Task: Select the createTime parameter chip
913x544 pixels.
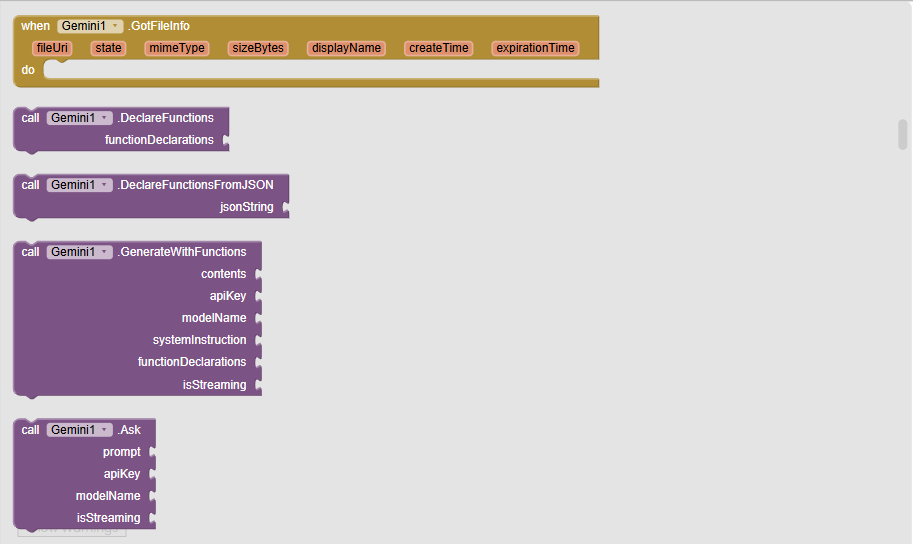Action: point(438,48)
